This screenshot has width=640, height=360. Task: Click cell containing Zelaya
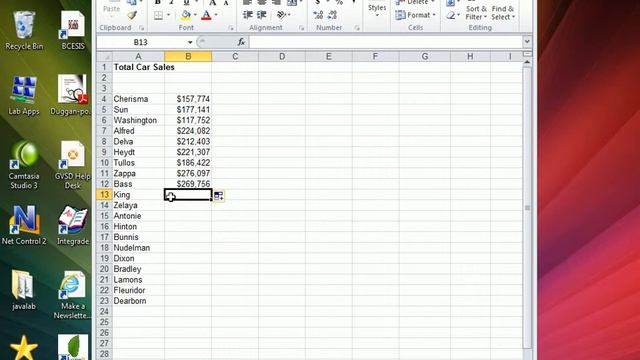point(138,205)
